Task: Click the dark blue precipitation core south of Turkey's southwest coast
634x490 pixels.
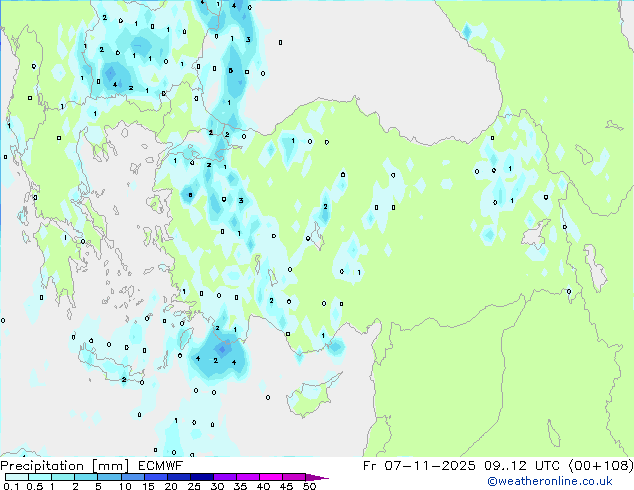Action: click(222, 349)
